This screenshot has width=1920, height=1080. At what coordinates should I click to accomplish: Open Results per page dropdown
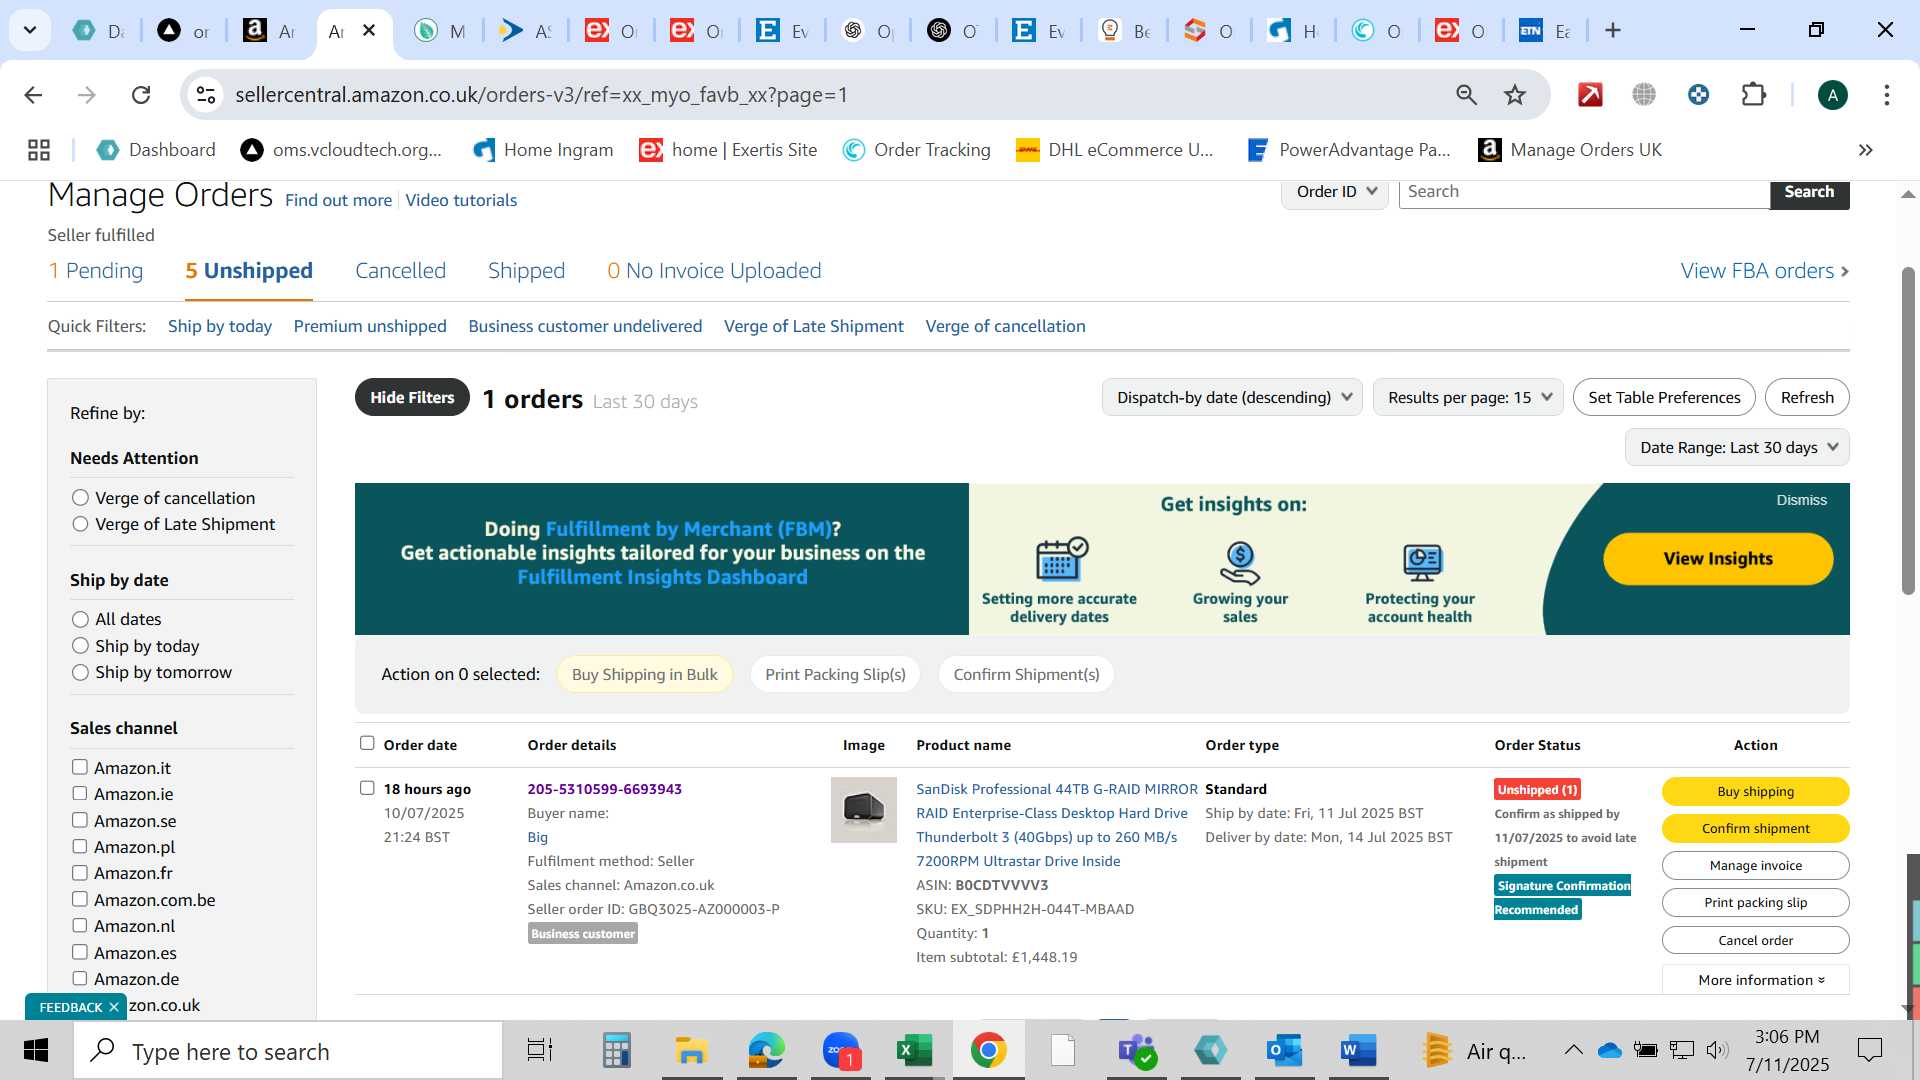[x=1468, y=398]
